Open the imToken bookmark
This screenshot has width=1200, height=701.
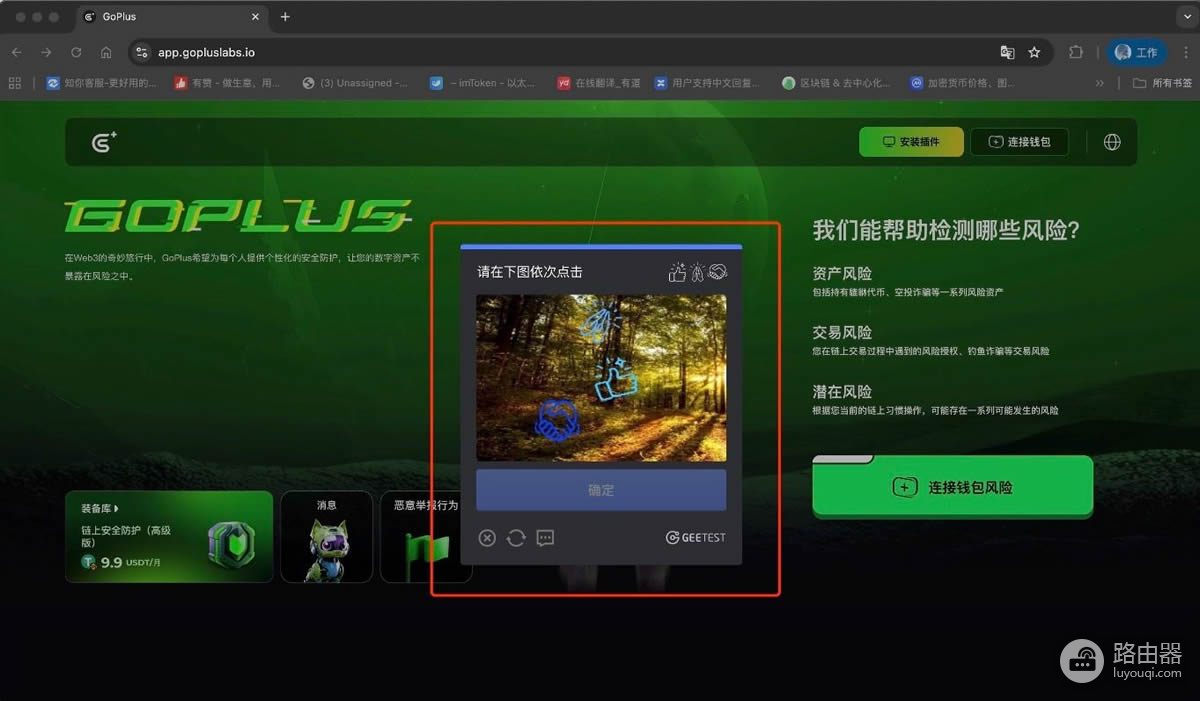click(484, 83)
